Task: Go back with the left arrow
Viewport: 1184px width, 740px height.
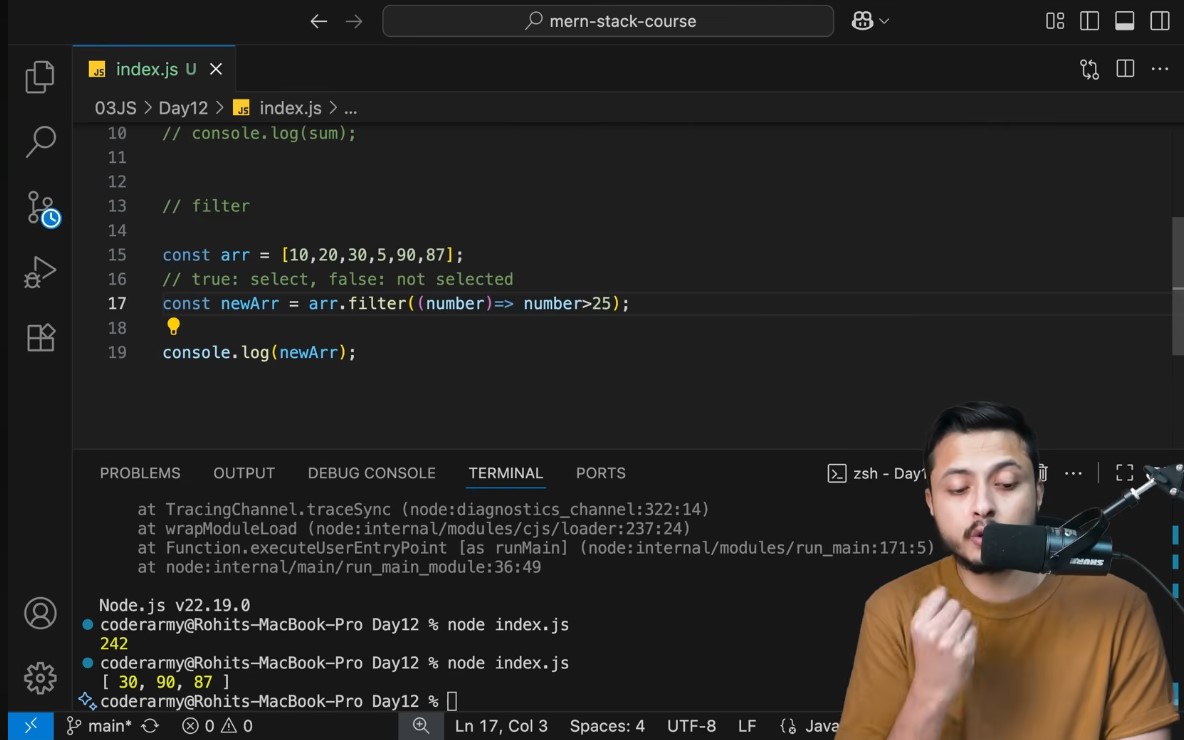Action: point(319,21)
